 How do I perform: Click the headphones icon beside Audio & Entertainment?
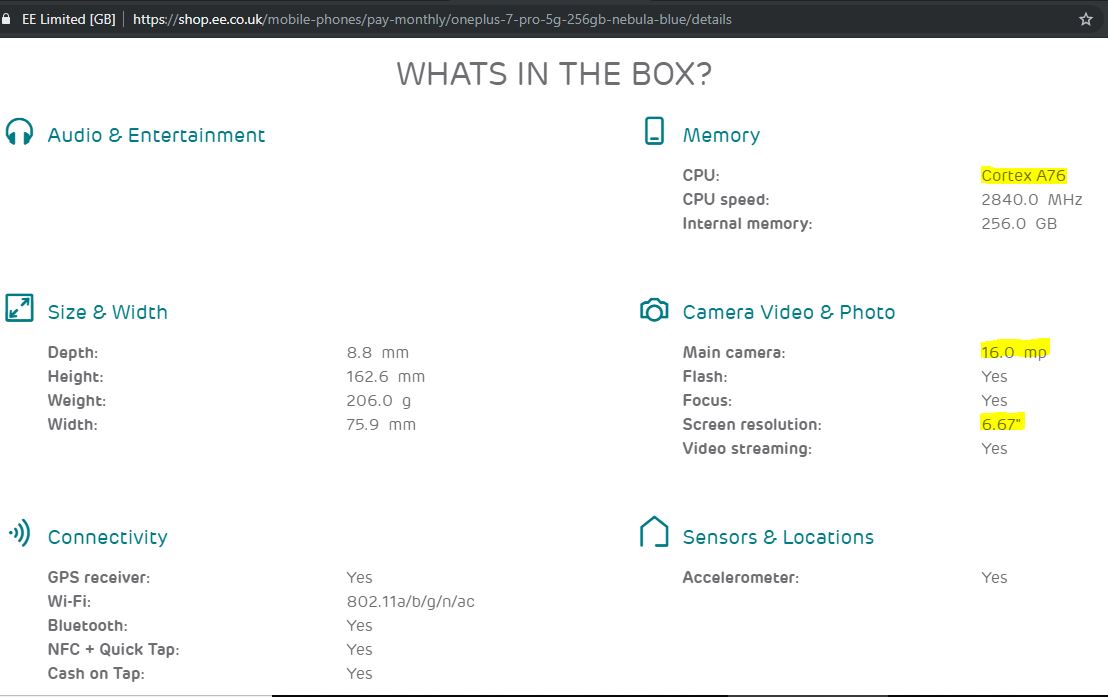point(19,132)
